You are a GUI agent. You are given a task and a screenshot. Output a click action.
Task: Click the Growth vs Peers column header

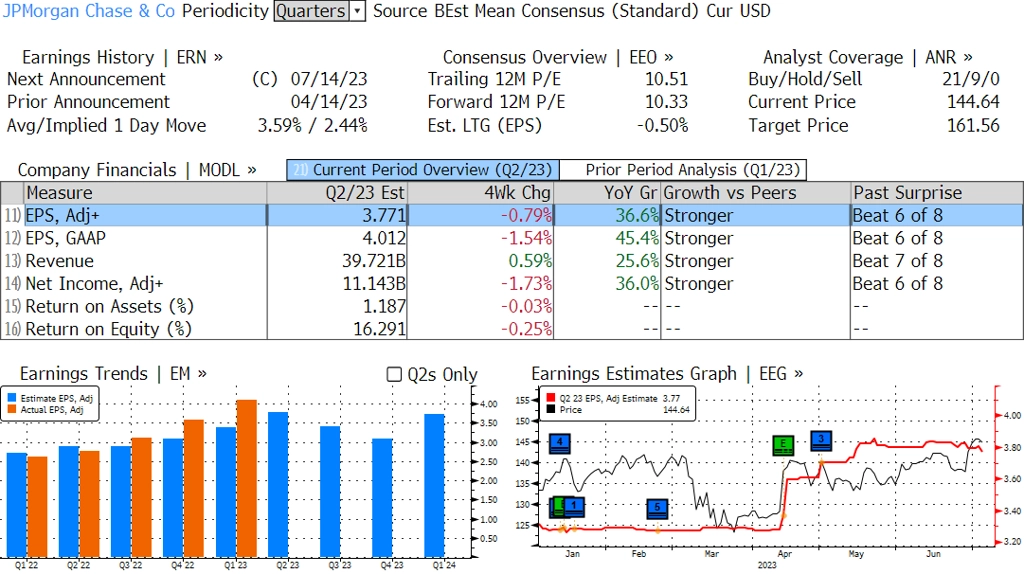(x=756, y=193)
